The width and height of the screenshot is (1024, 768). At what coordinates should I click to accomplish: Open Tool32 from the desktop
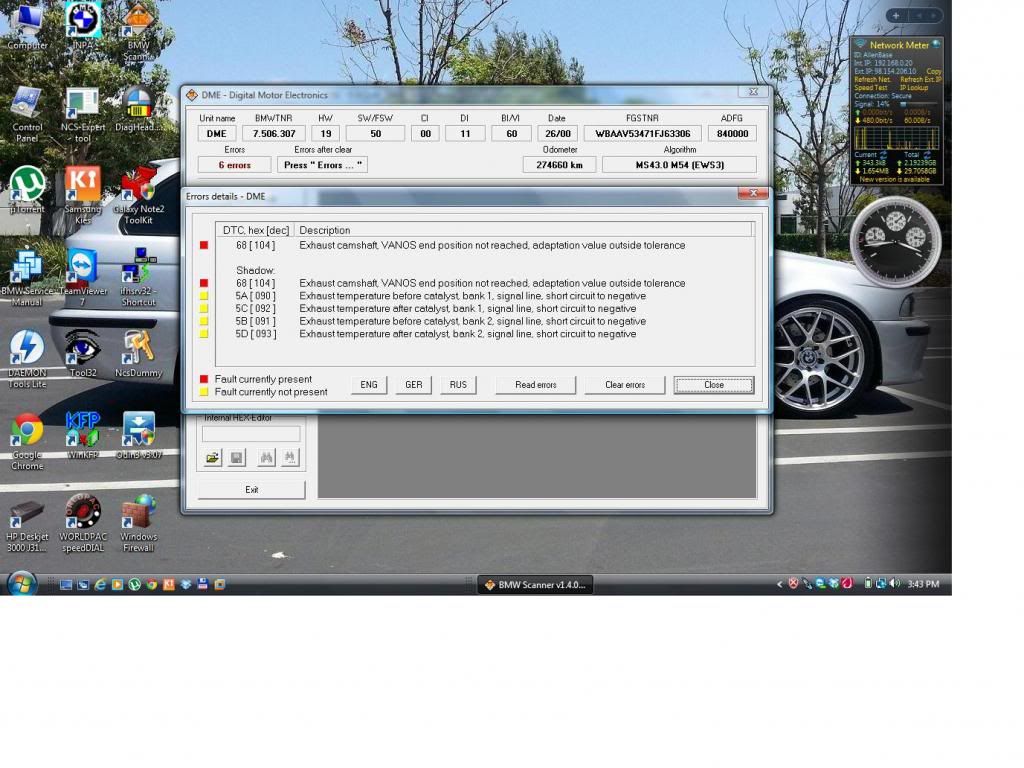tap(81, 349)
